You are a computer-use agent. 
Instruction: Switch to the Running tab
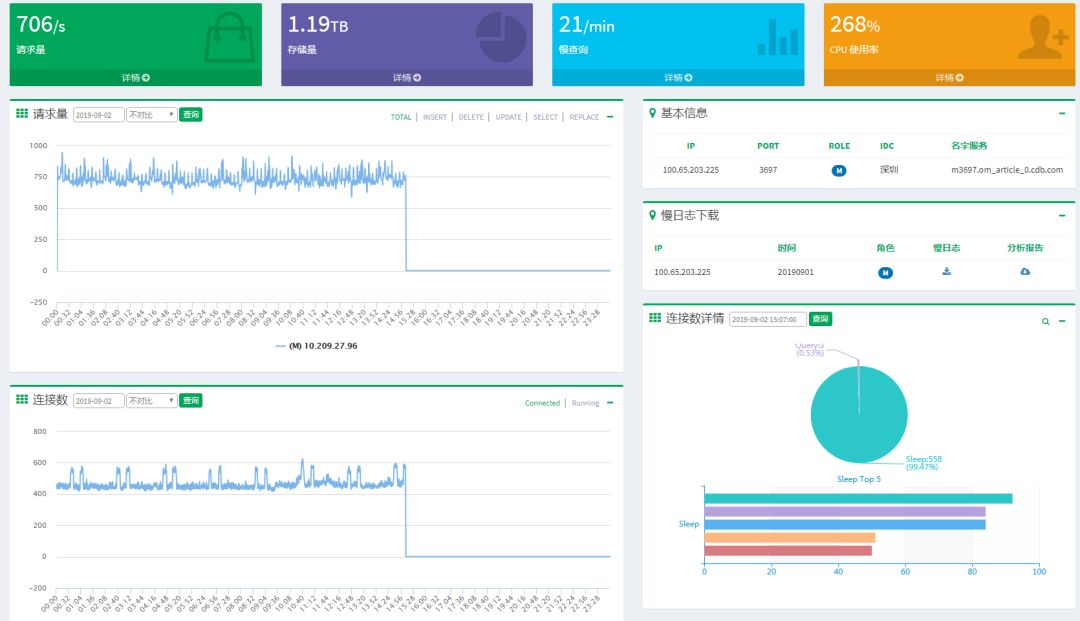(585, 403)
